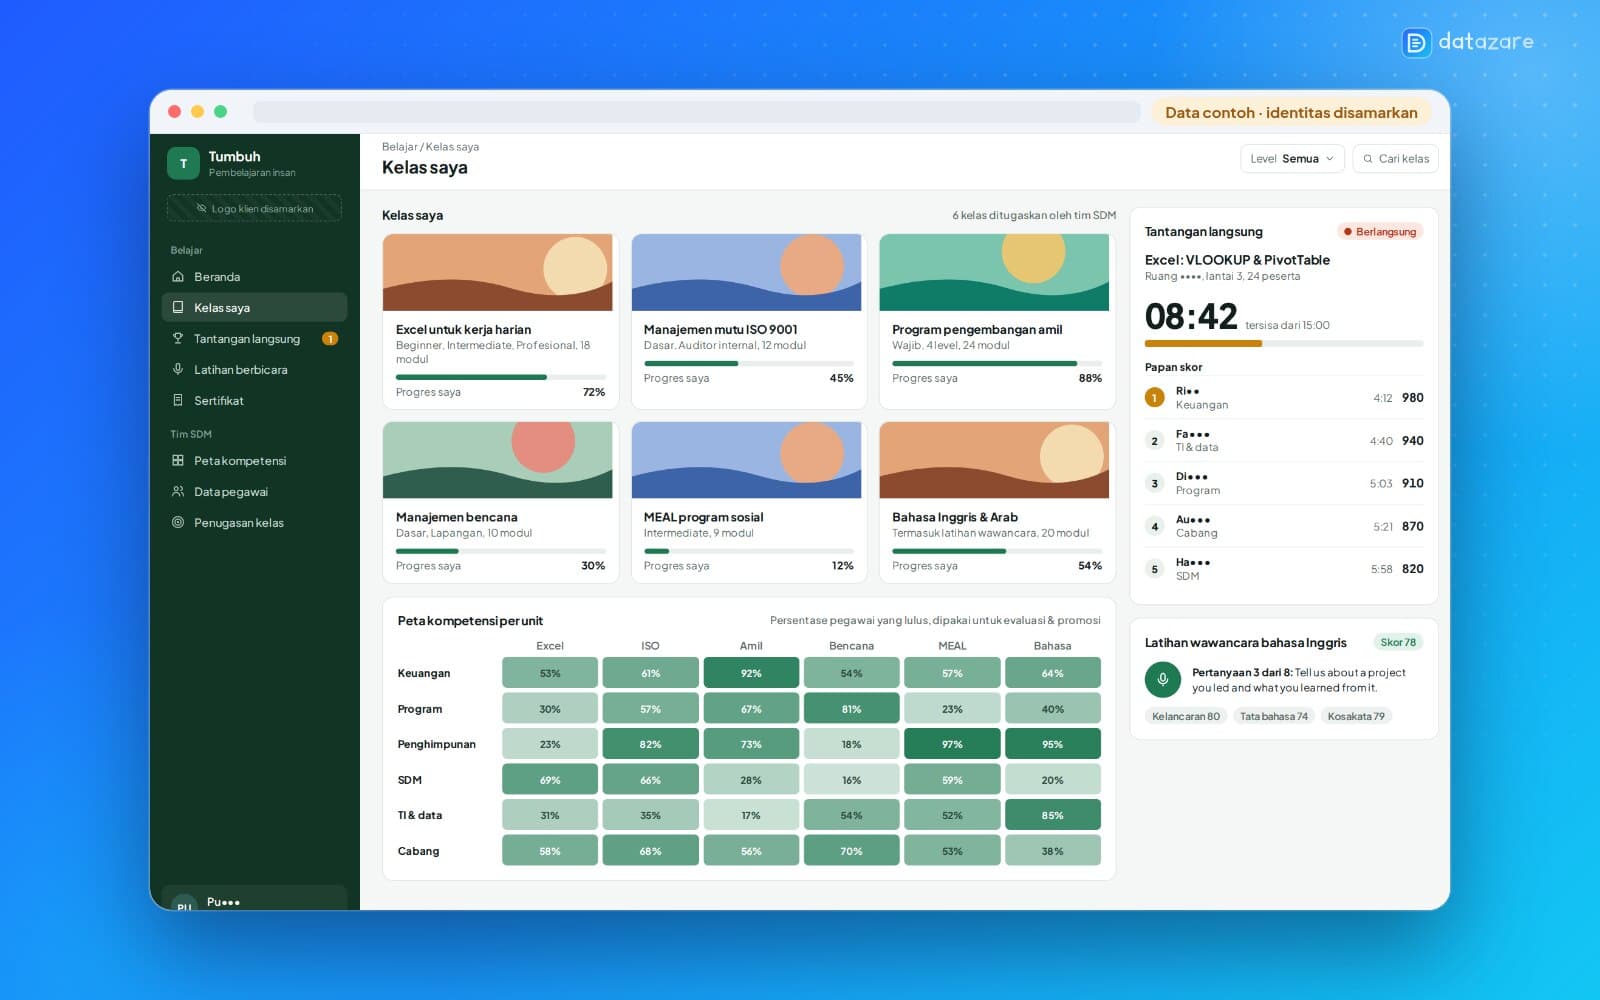
Task: Select Sertifikat in the sidebar
Action: 254,401
